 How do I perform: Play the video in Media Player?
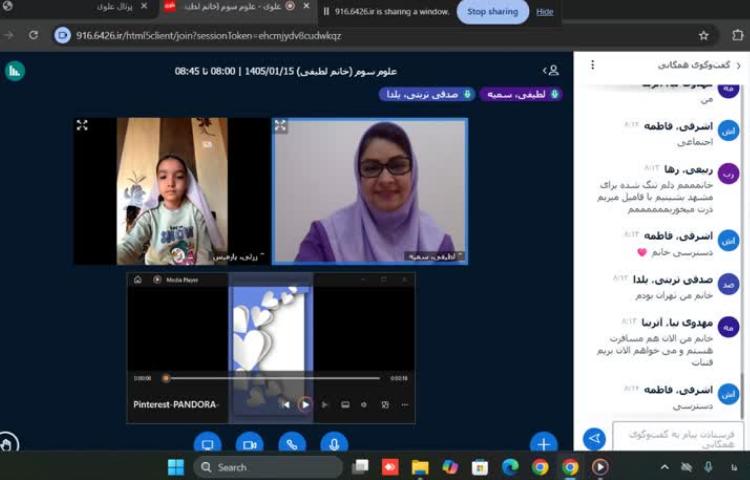305,404
